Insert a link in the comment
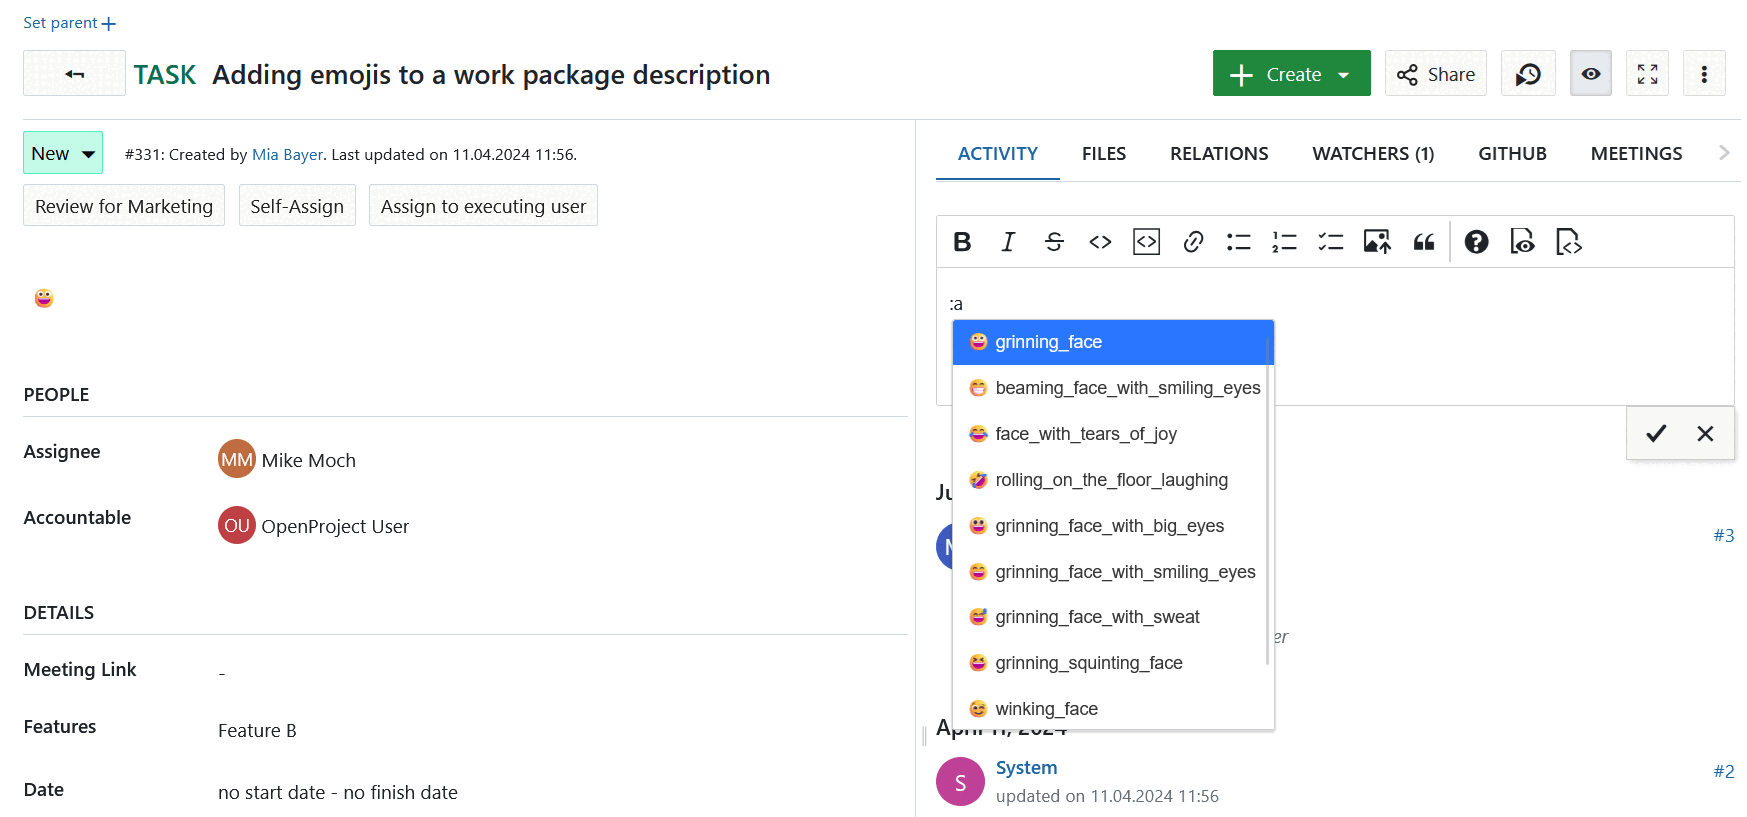Viewport: 1747px width, 817px height. pyautogui.click(x=1193, y=242)
